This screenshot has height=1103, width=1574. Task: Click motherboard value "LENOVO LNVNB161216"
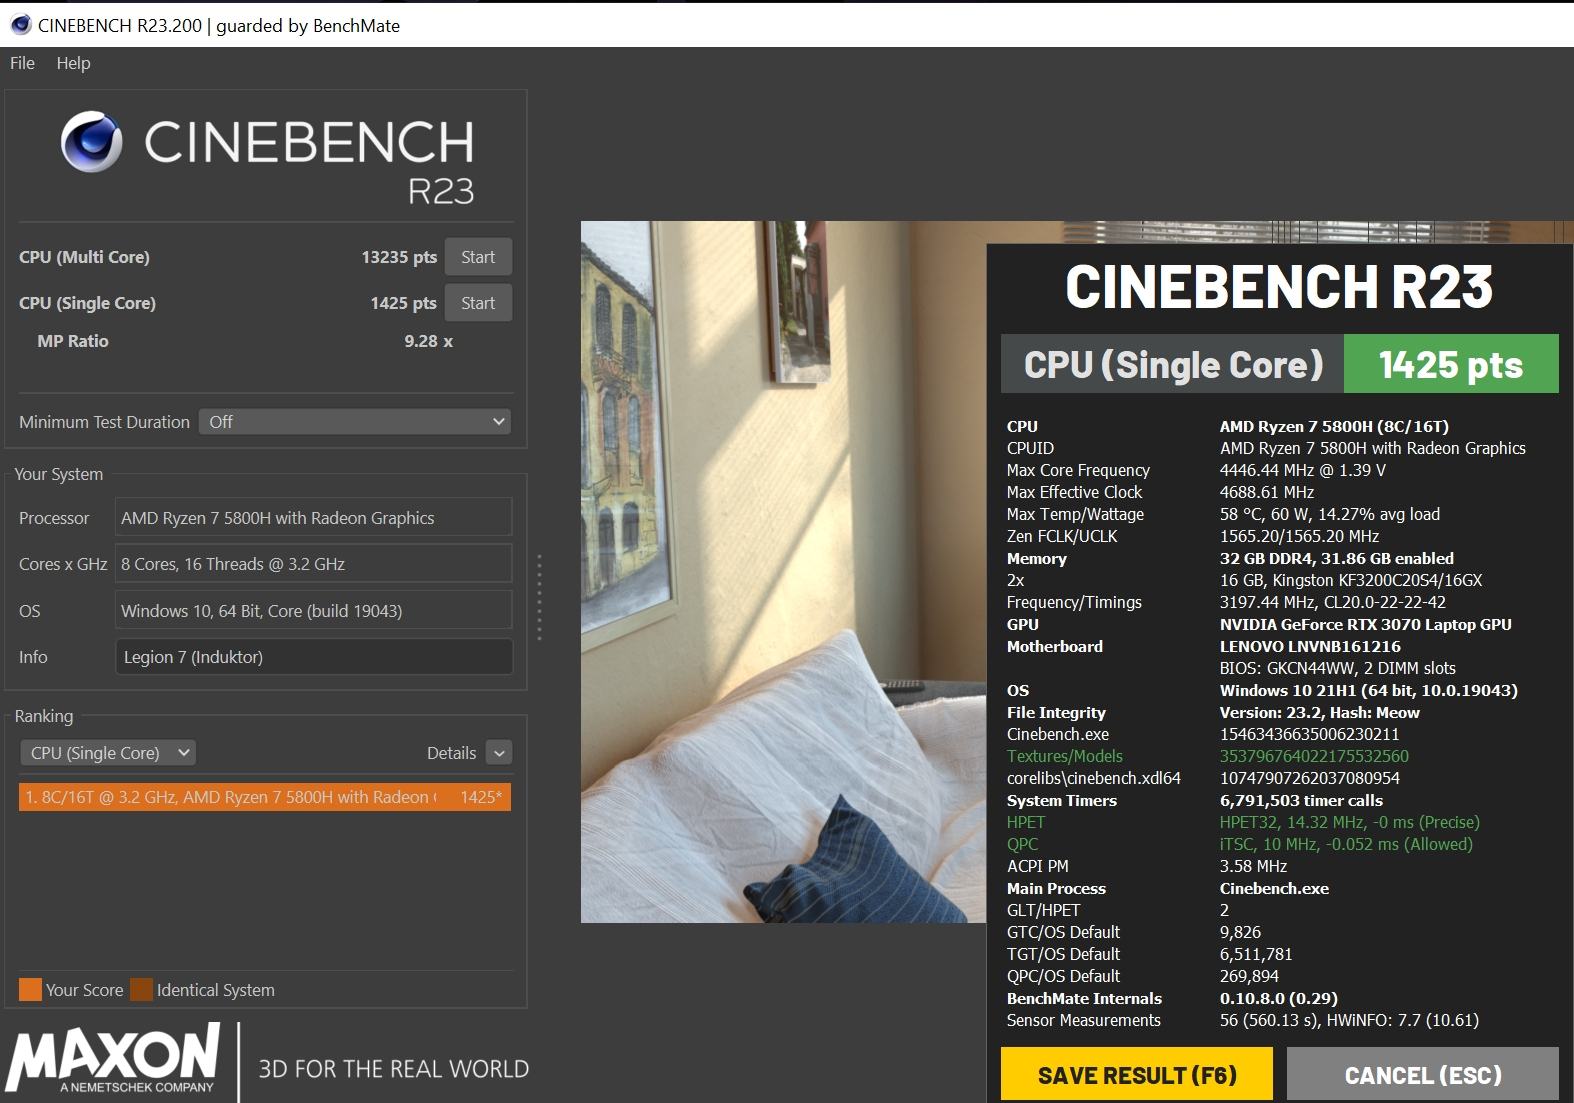point(1310,646)
